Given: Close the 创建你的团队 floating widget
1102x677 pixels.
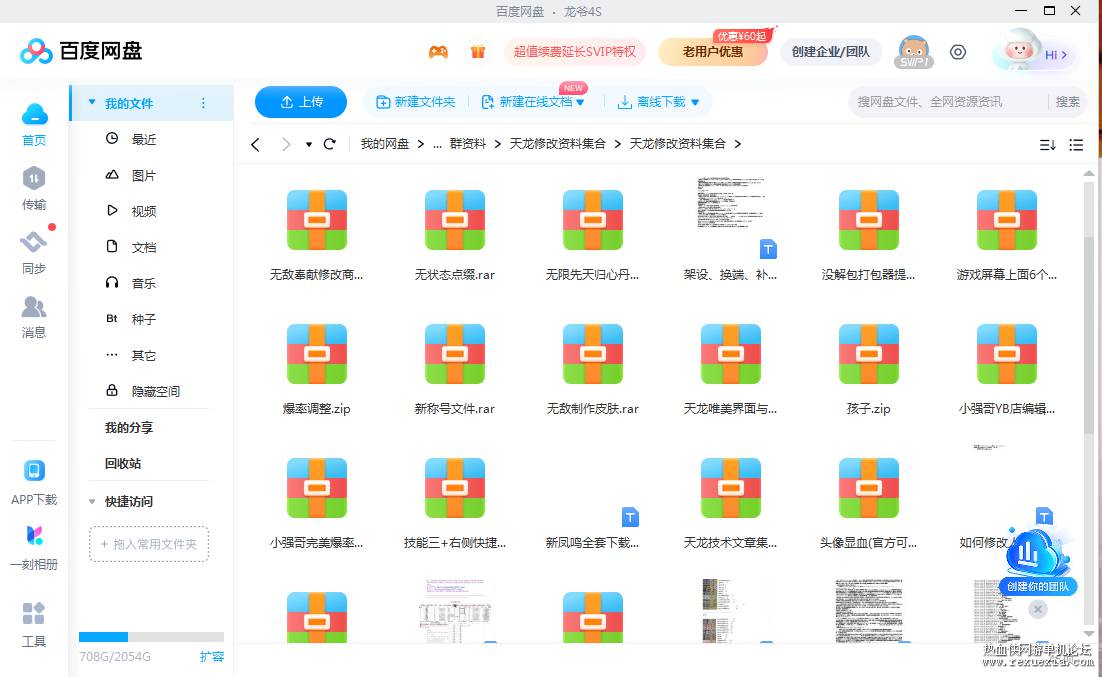Looking at the screenshot, I should [1038, 609].
